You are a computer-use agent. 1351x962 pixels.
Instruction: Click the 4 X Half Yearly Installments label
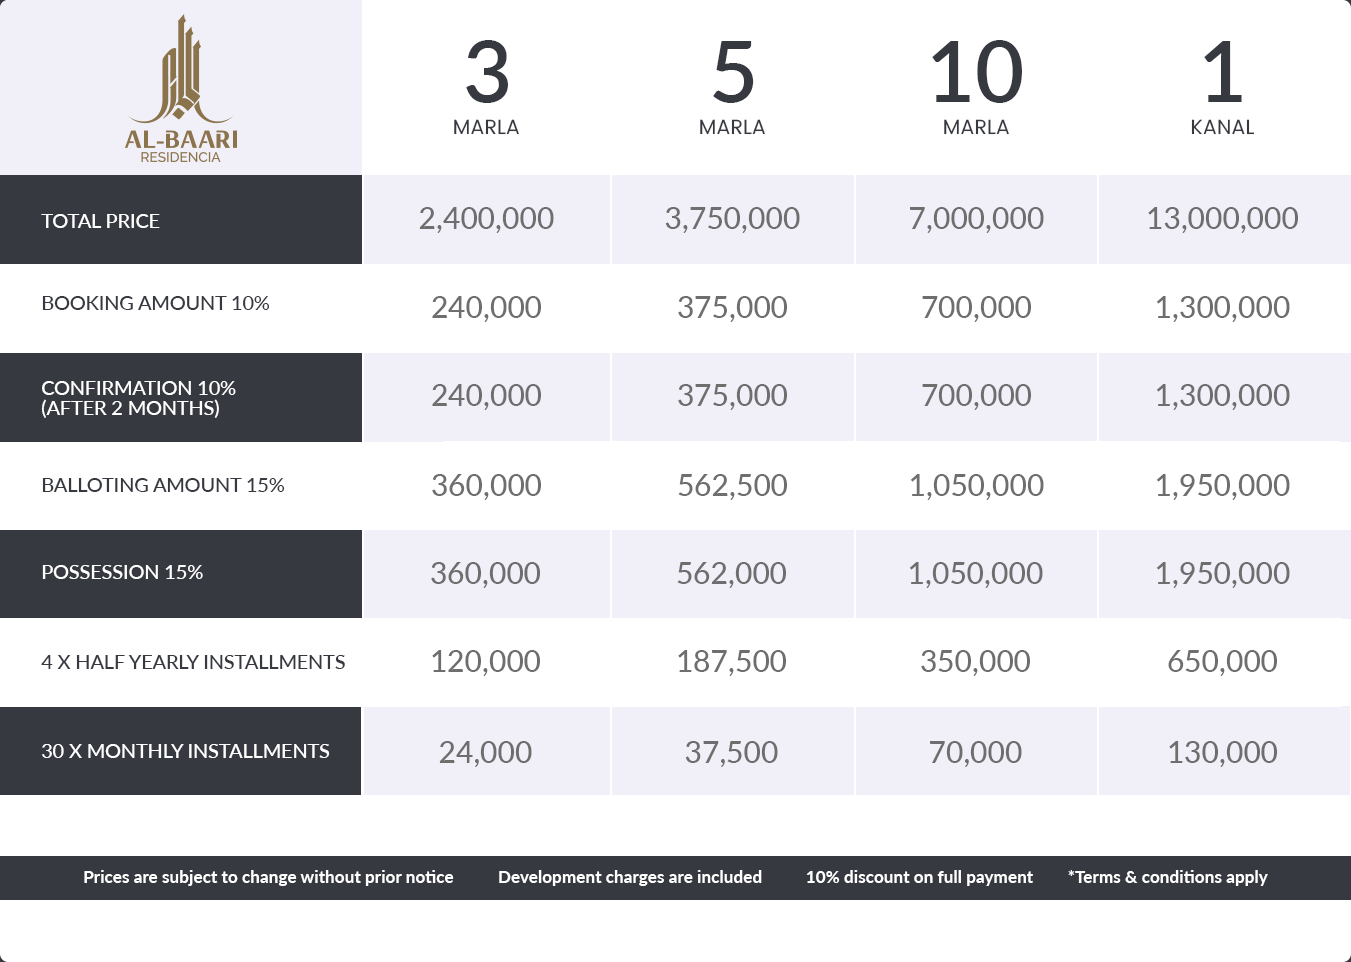193,662
